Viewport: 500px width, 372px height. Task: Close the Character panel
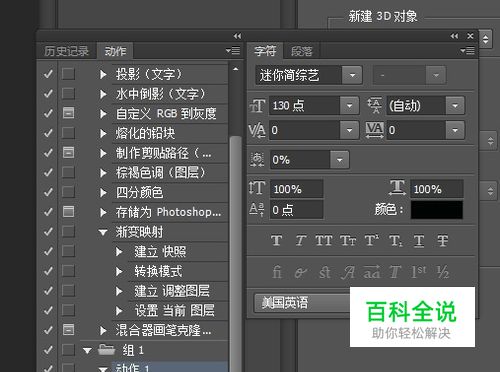coord(470,36)
